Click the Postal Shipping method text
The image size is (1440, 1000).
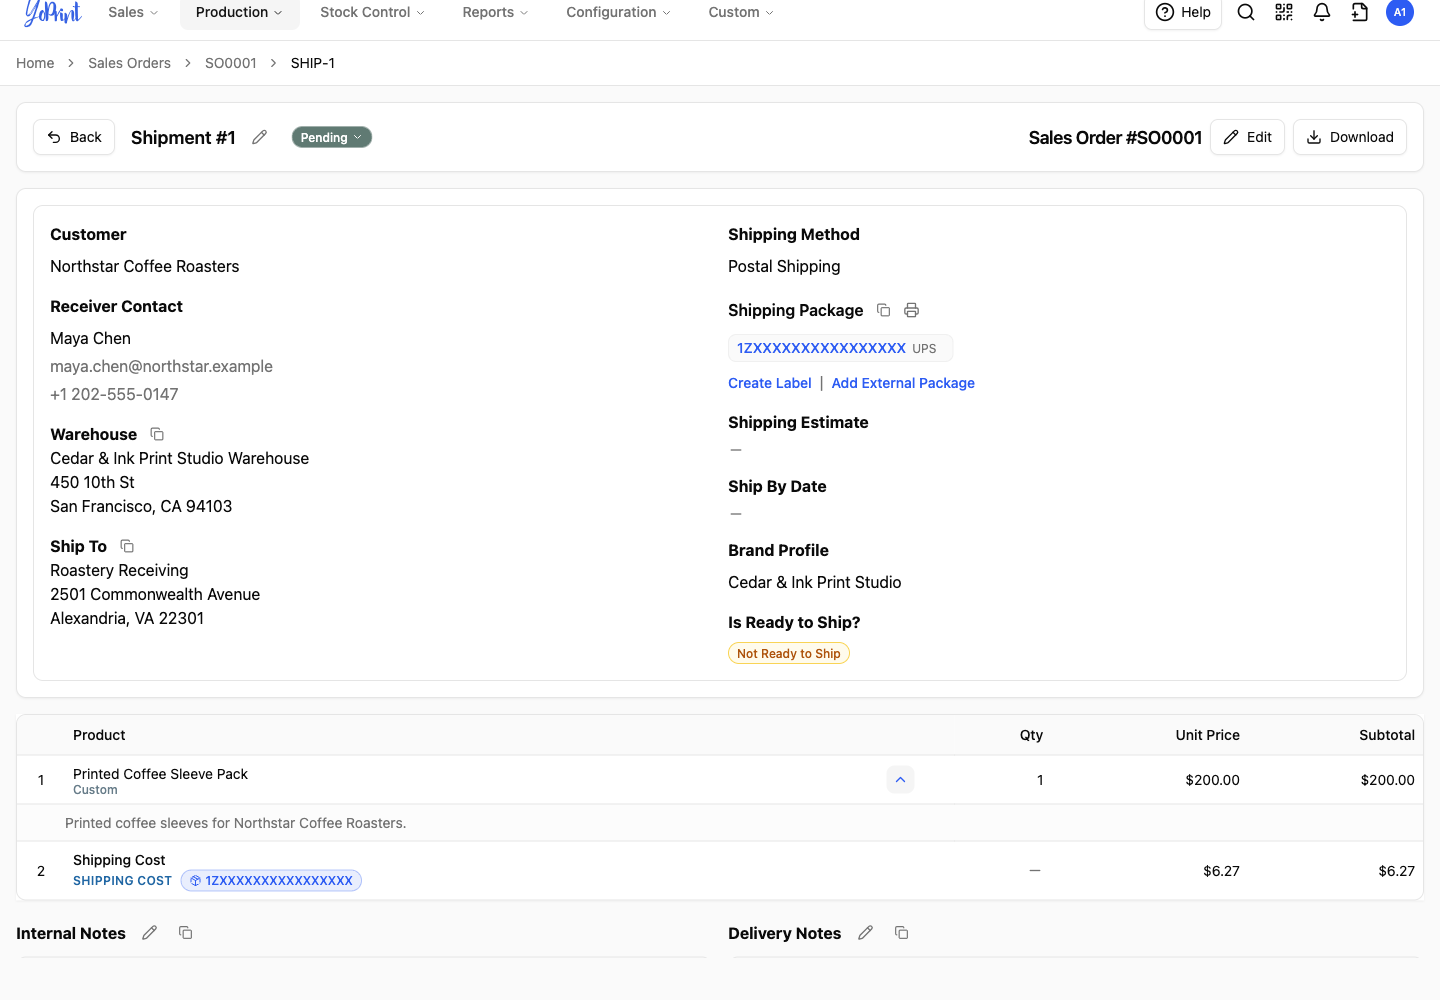[x=784, y=266]
